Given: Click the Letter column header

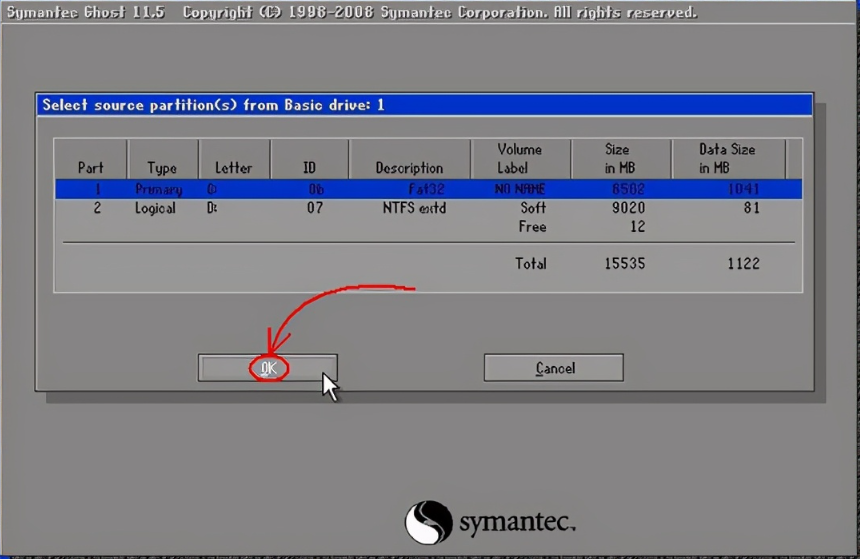Looking at the screenshot, I should pos(233,167).
